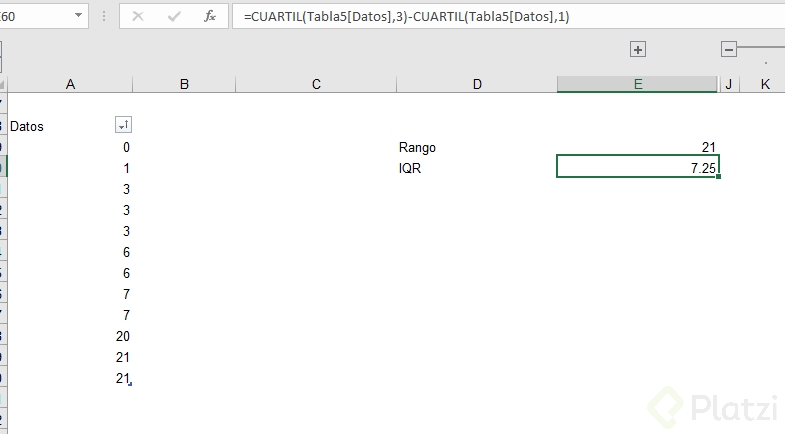Open the Name Box dropdown arrow
Screen dimensions: 785x434
click(x=78, y=16)
